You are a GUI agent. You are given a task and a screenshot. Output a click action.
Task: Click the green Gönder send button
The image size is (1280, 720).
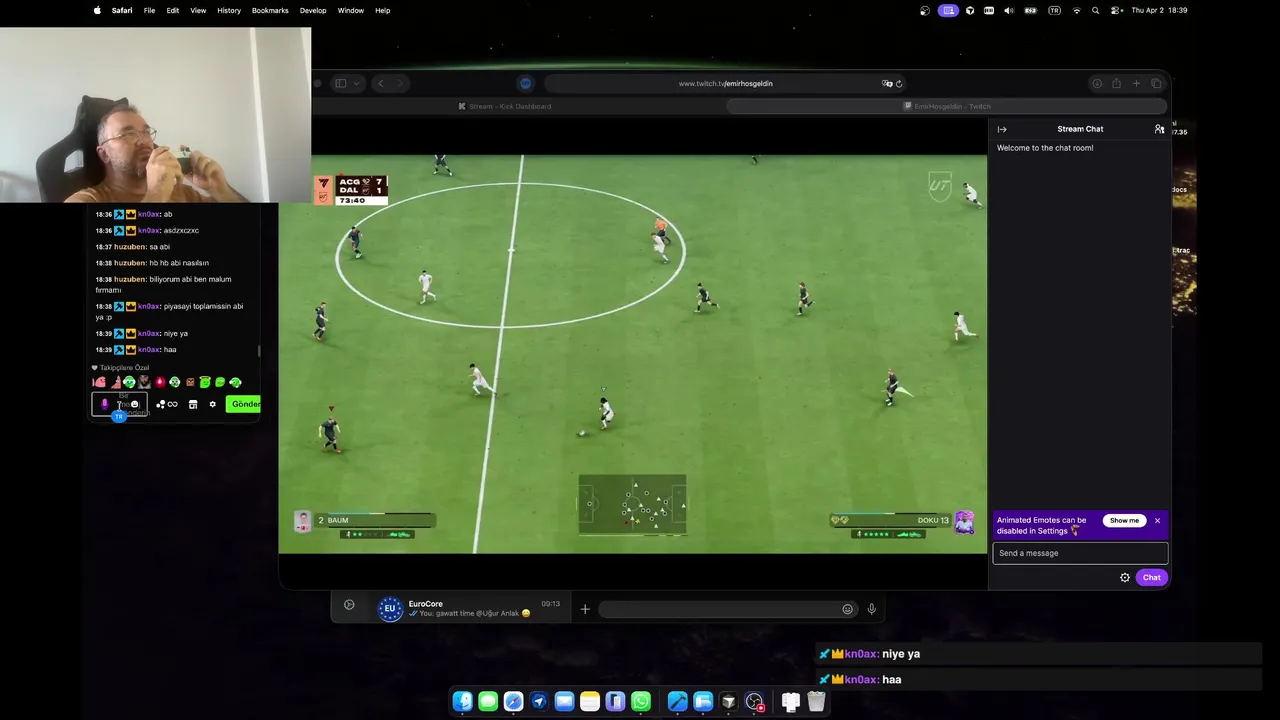pos(243,404)
